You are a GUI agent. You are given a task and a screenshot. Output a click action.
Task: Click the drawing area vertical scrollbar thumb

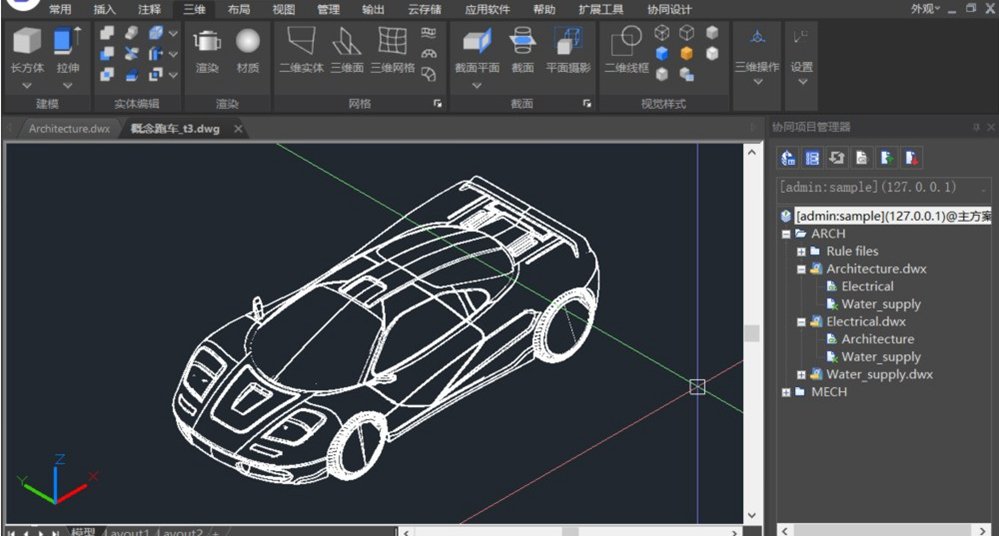752,333
